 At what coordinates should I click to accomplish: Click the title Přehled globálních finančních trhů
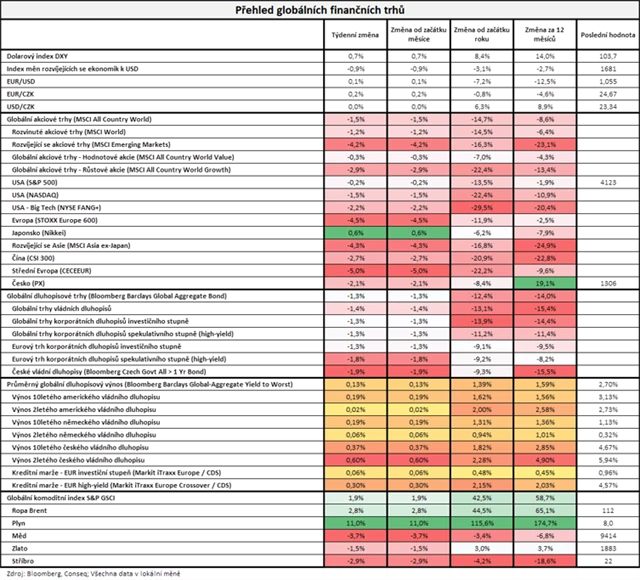[x=320, y=10]
